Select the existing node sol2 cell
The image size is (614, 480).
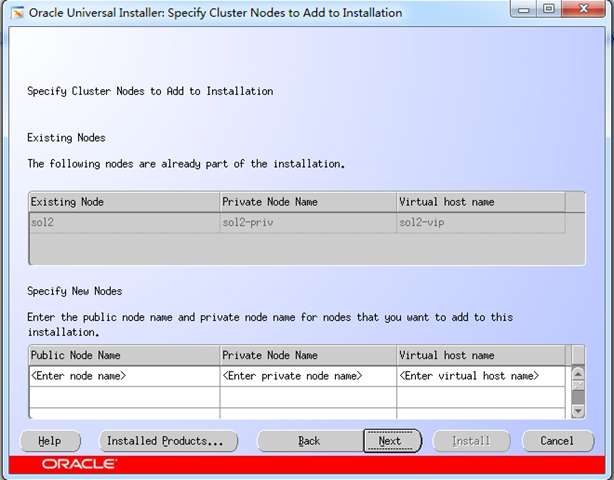125,223
